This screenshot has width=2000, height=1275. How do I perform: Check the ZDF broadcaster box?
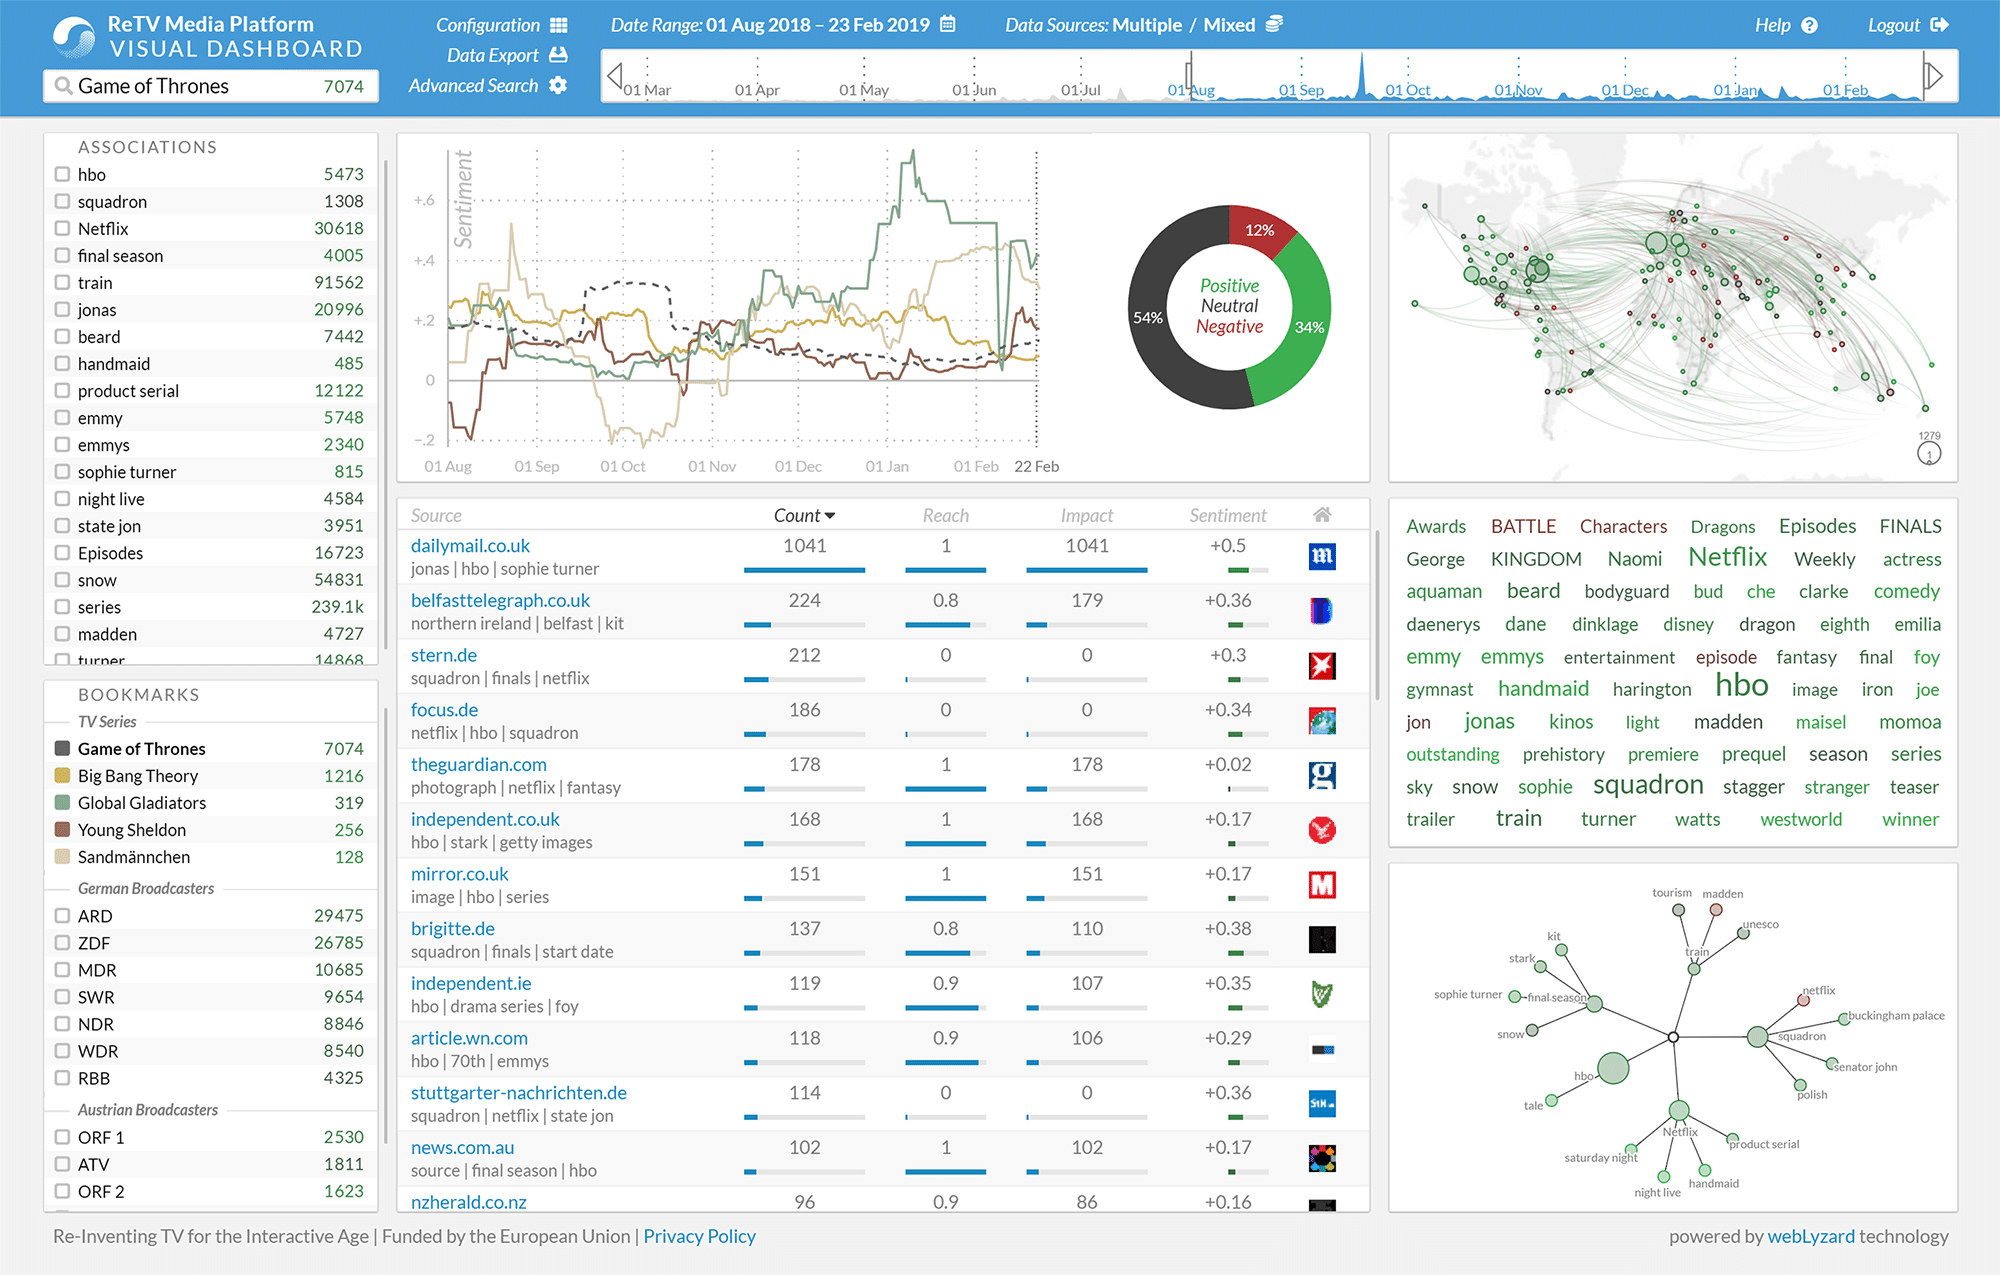tap(62, 942)
